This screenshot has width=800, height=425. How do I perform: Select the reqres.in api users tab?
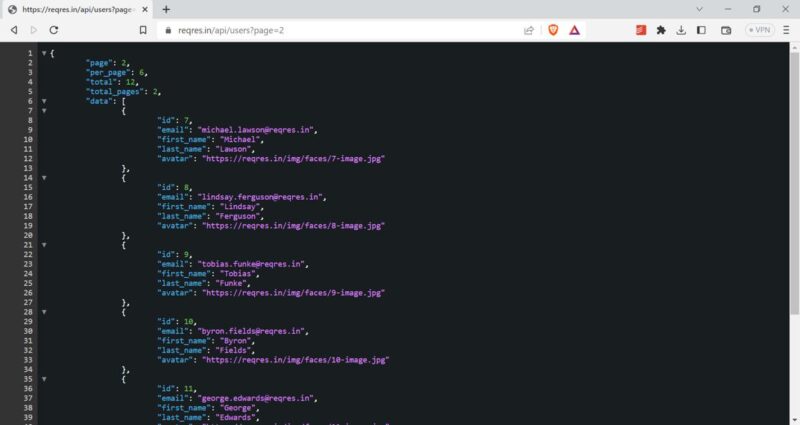pyautogui.click(x=78, y=9)
